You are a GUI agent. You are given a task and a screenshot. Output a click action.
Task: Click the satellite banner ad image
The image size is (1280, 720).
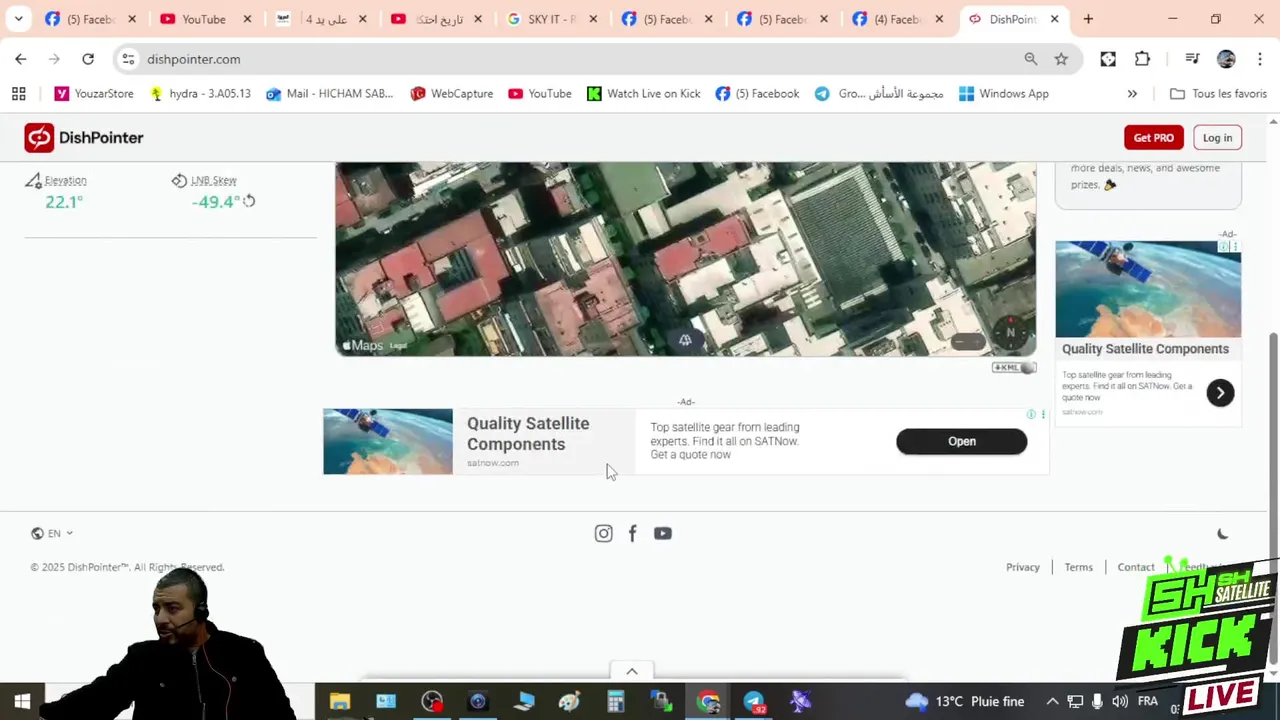coord(388,441)
